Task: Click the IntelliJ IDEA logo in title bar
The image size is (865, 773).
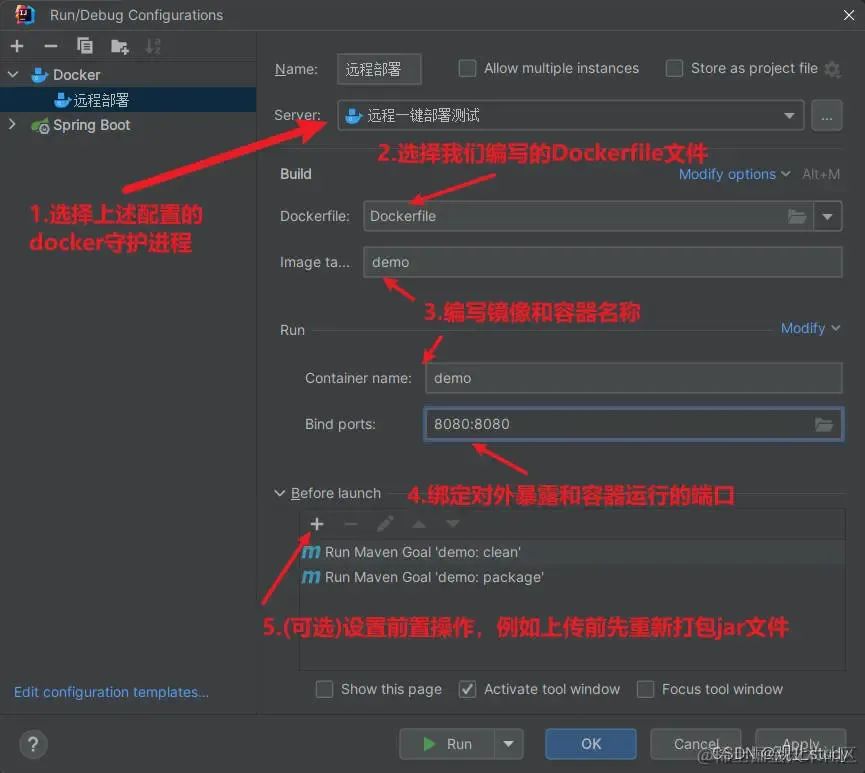Action: 25,14
